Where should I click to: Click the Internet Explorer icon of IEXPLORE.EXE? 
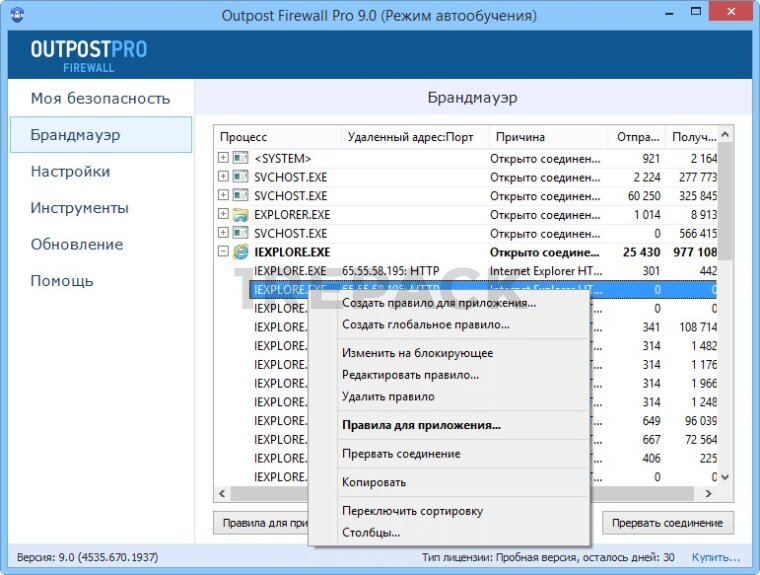tap(240, 252)
